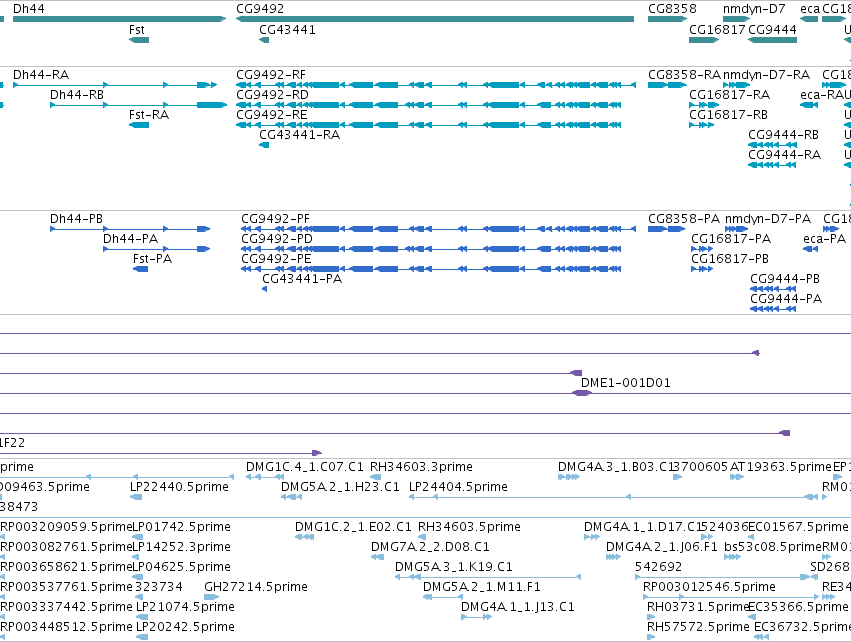This screenshot has width=851, height=642.
Task: Click the GH27214.5prime label
Action: click(x=256, y=588)
